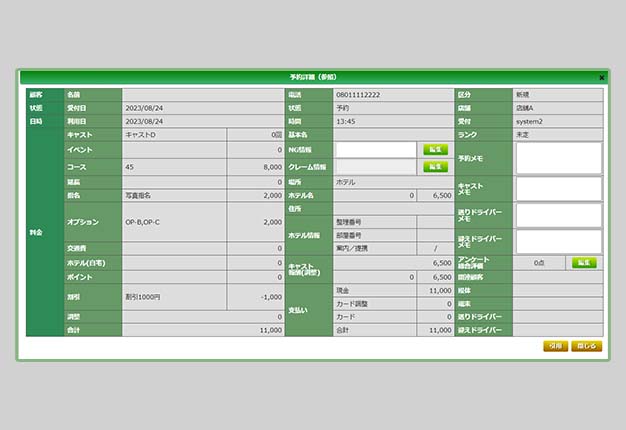Focus the 予約メモ text area

pos(559,158)
